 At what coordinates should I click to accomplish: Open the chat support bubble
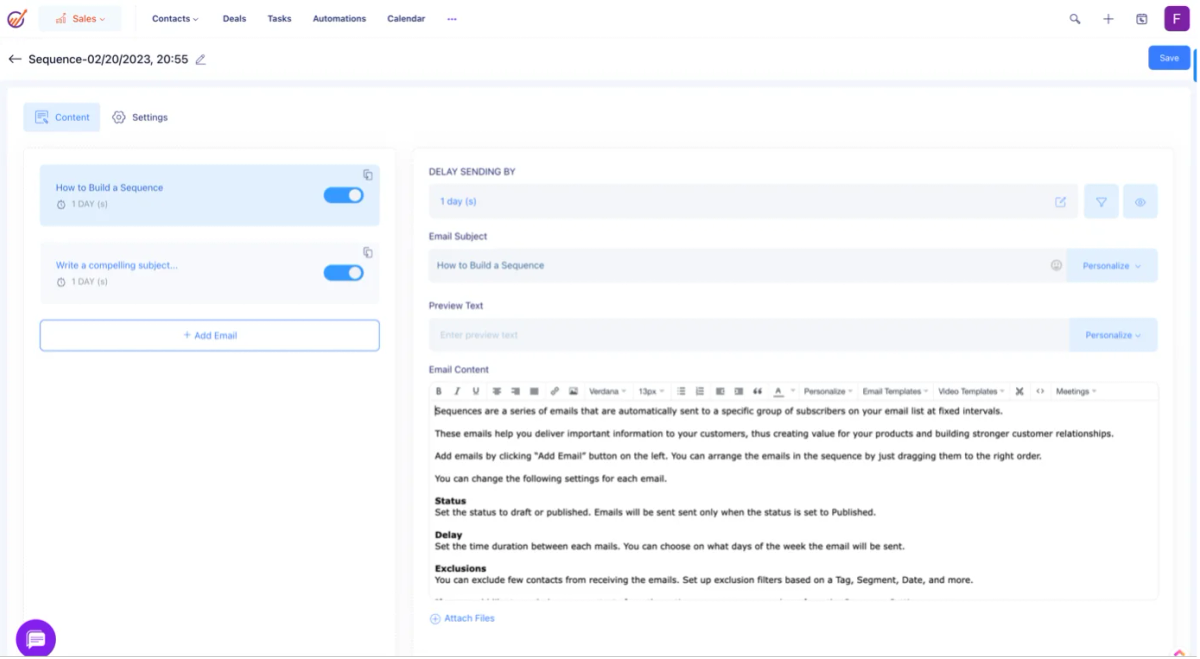[36, 638]
